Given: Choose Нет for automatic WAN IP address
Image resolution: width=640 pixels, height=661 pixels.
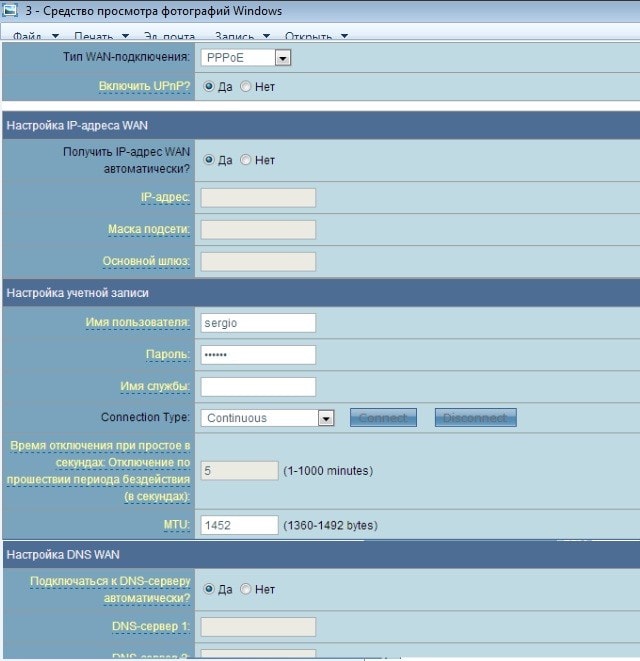Looking at the screenshot, I should (x=246, y=160).
